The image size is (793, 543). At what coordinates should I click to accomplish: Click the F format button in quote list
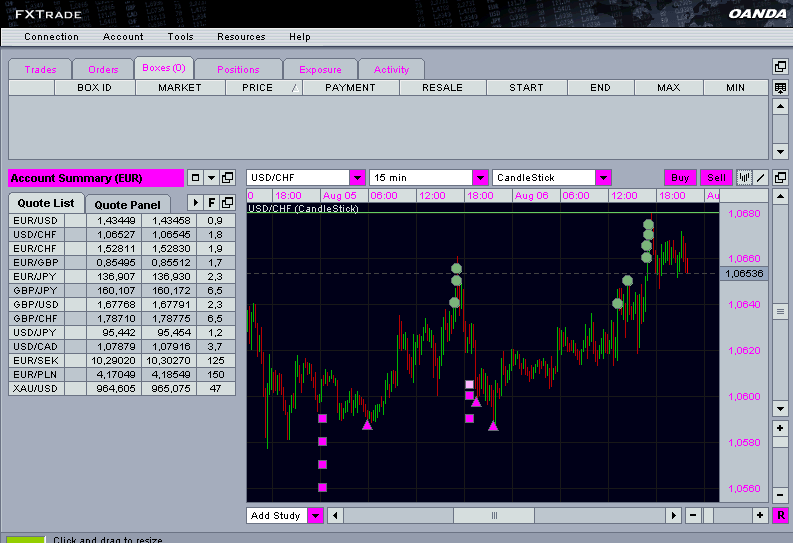211,203
